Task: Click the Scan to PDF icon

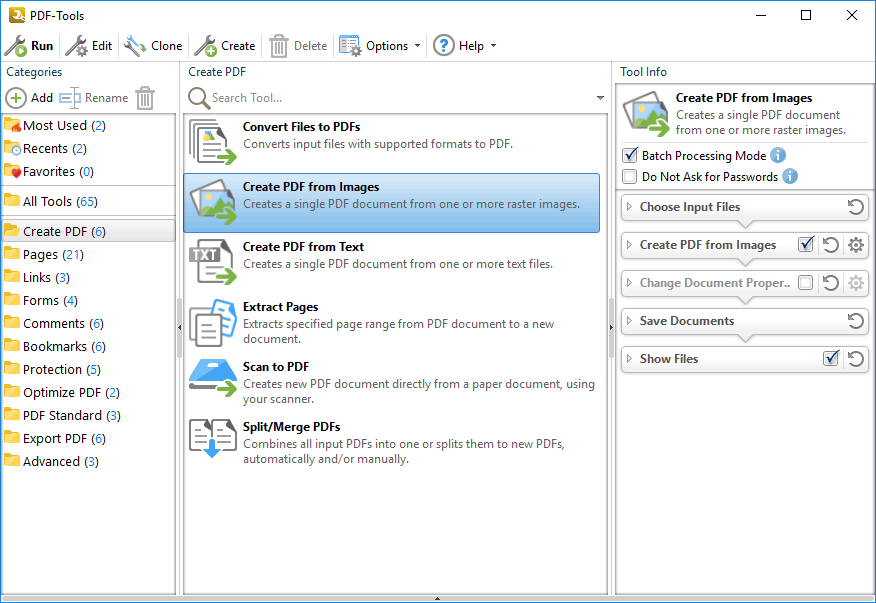Action: [213, 378]
